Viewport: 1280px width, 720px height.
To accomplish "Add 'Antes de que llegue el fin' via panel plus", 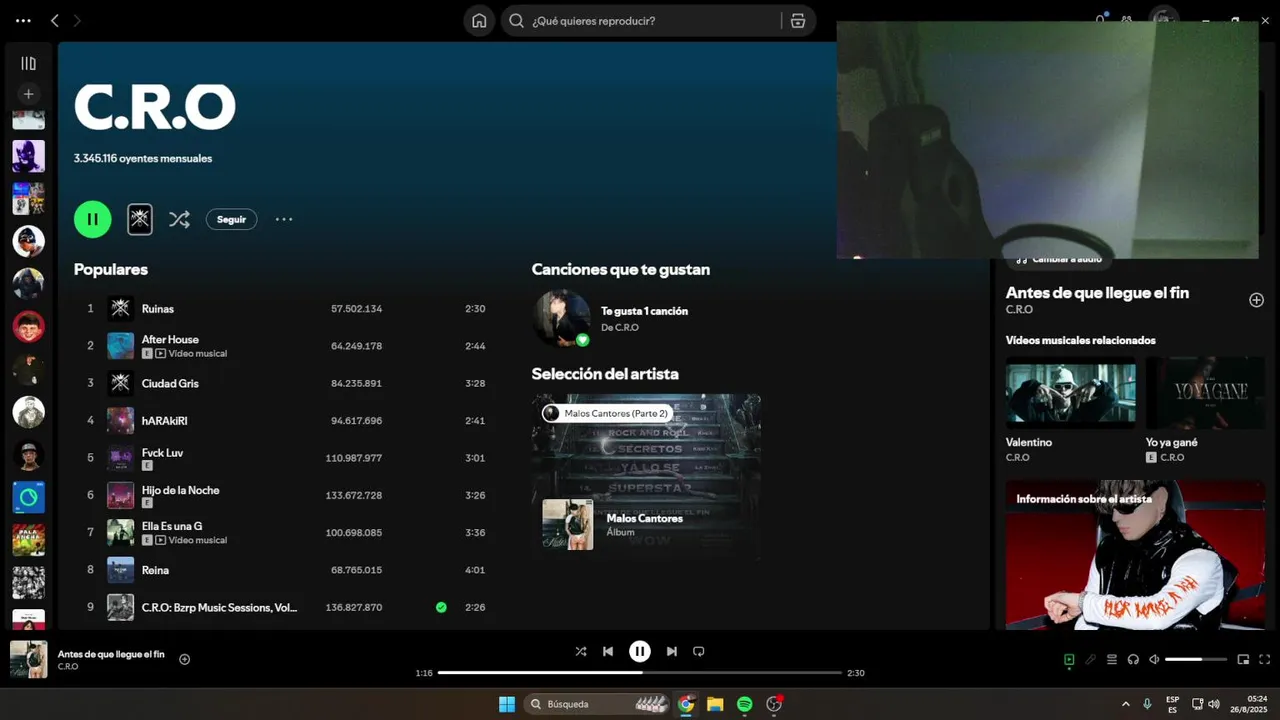I will [x=1256, y=300].
